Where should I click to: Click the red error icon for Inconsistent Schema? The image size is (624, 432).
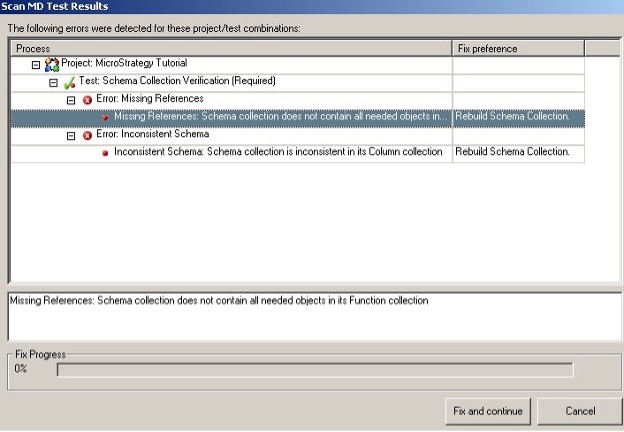87,135
